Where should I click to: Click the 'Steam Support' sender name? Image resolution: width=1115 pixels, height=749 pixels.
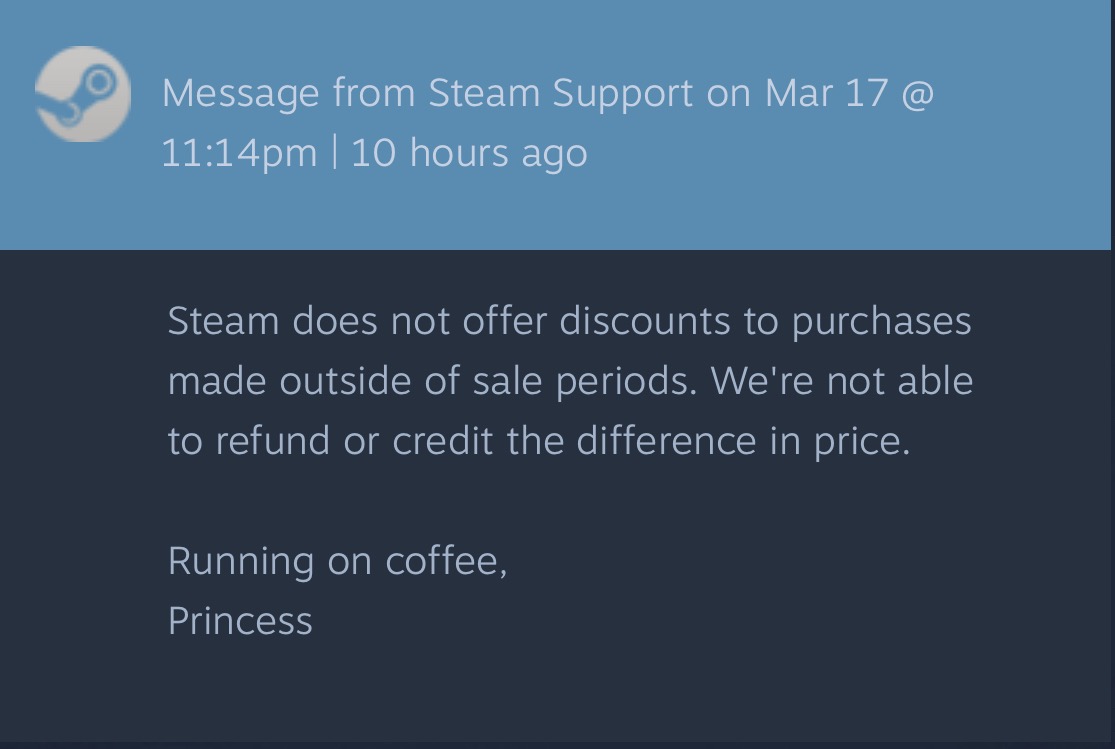(x=559, y=92)
